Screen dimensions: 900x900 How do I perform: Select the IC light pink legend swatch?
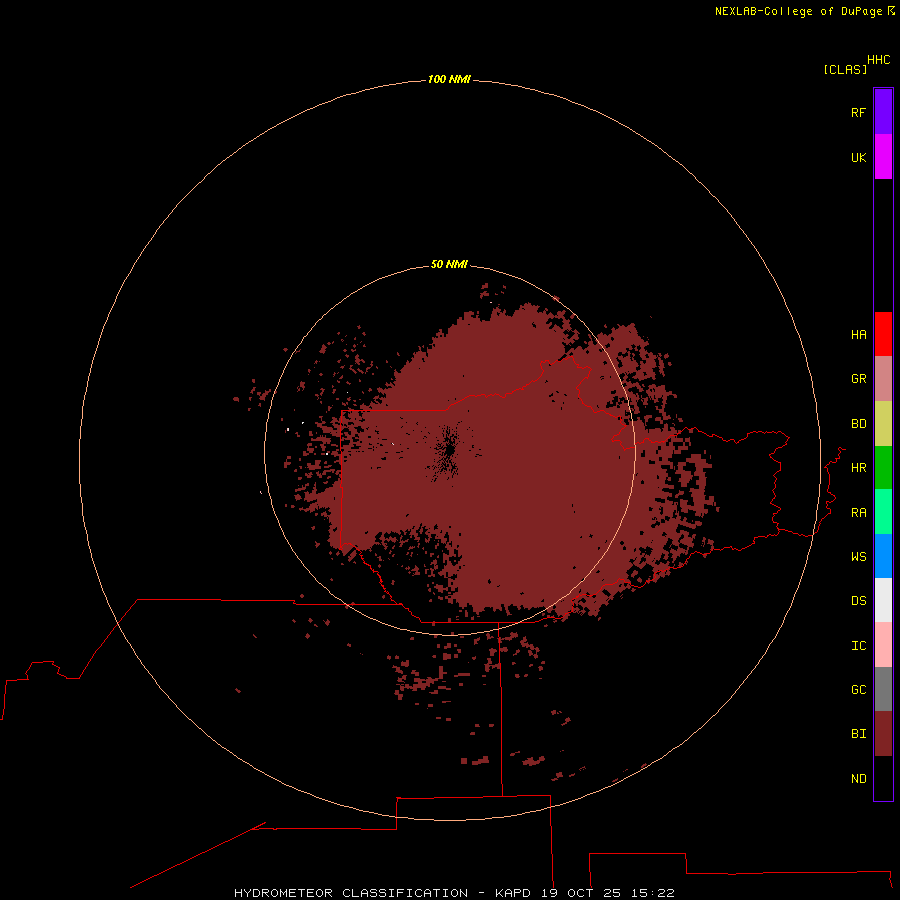pyautogui.click(x=883, y=645)
